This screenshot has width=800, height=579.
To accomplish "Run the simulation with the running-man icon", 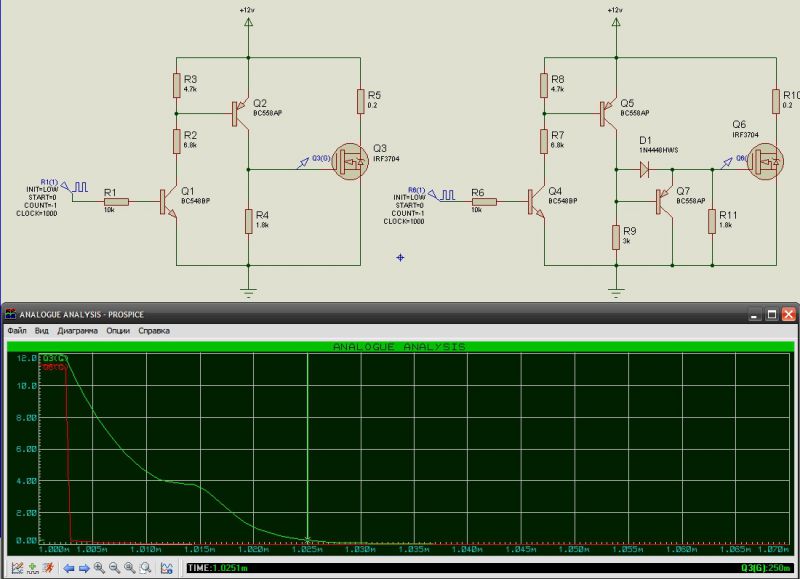I will (x=48, y=568).
